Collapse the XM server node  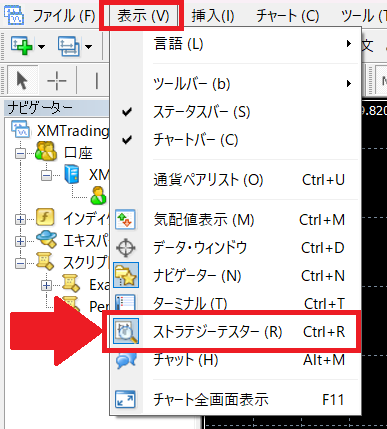47,175
